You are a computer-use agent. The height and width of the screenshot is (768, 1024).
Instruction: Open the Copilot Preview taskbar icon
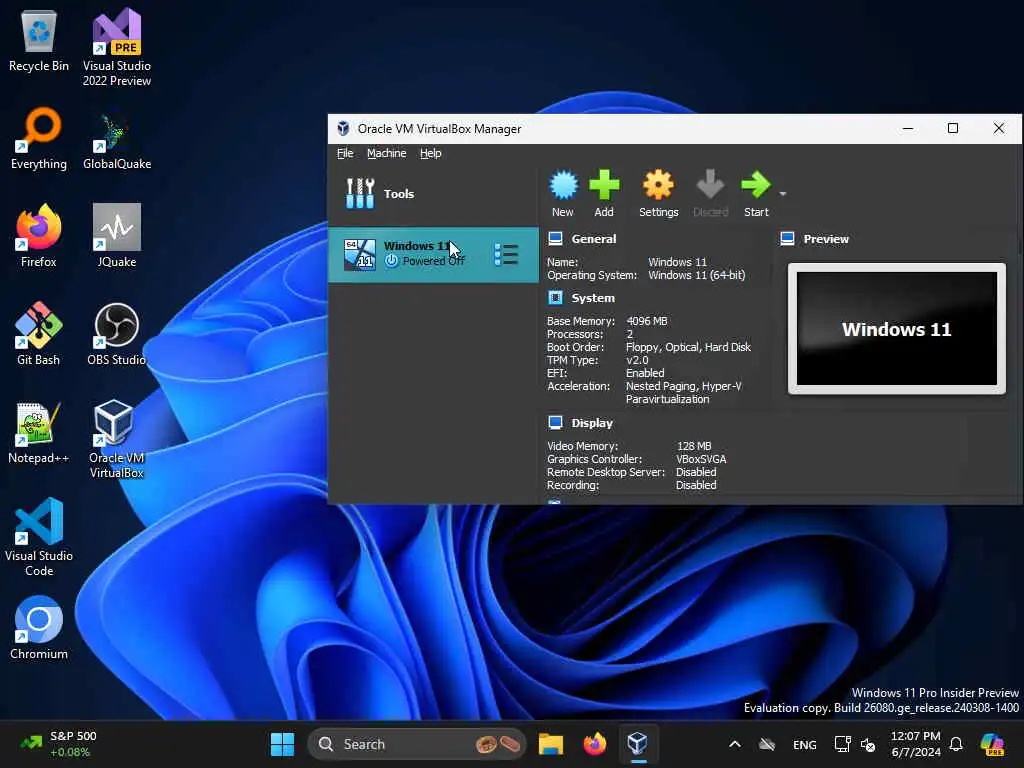(992, 744)
